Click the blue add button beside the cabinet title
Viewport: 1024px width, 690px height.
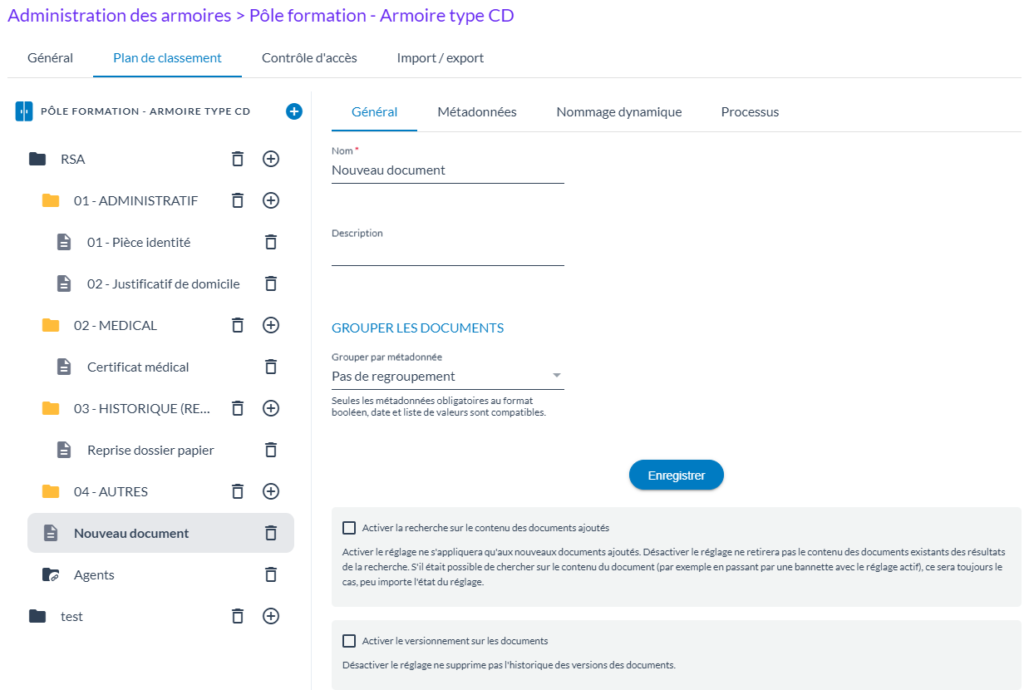294,112
